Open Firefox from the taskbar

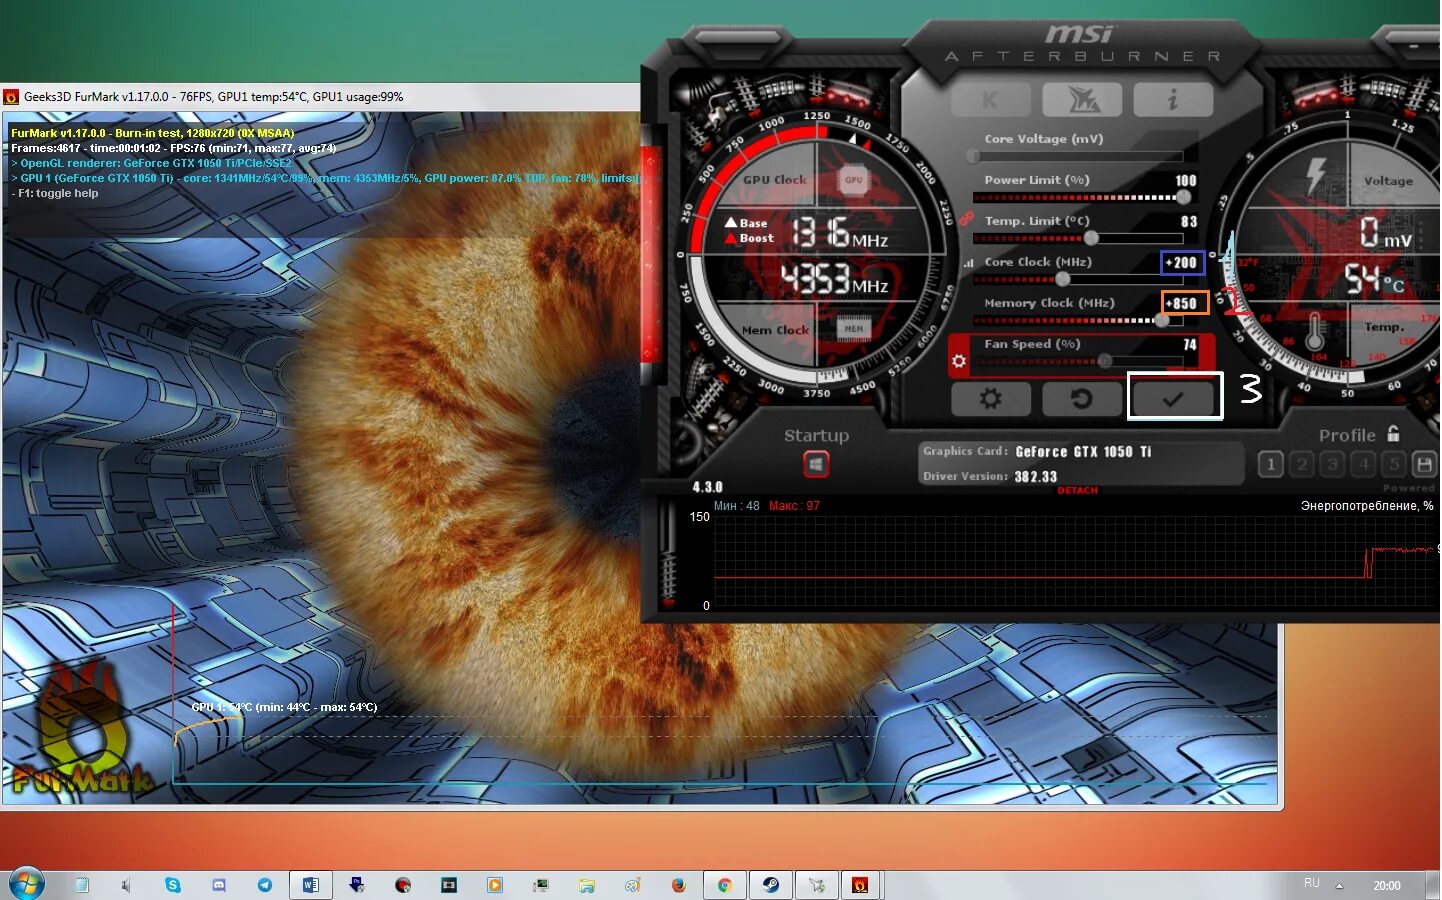point(679,885)
